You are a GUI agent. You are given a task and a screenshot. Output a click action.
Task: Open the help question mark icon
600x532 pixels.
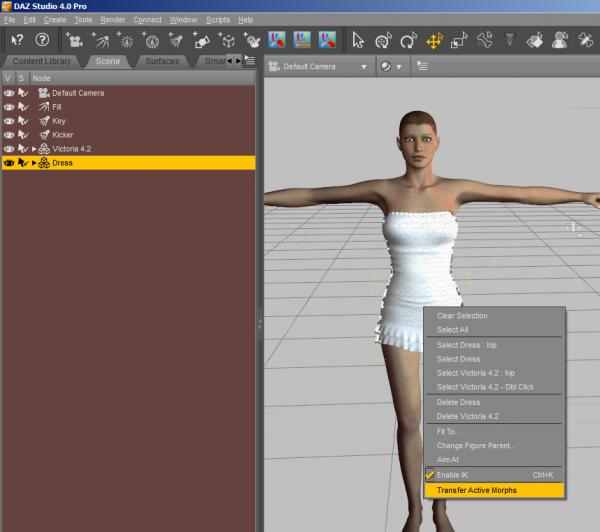(x=42, y=39)
